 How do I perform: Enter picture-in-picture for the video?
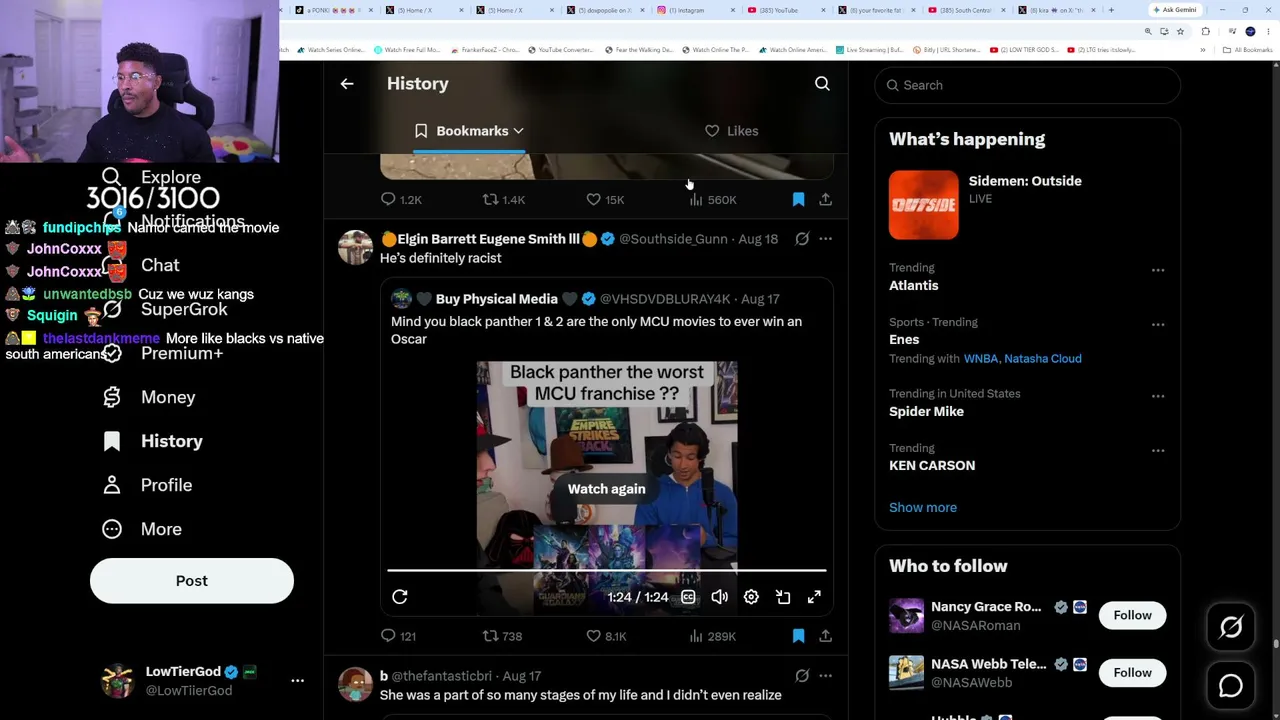pos(783,597)
